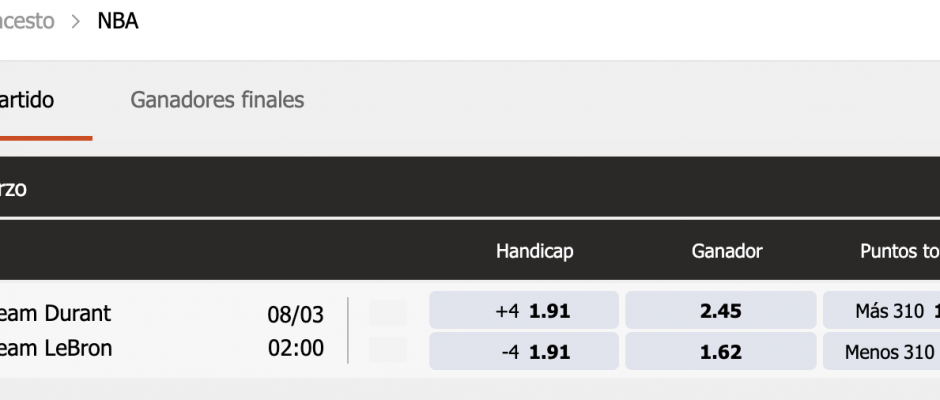This screenshot has height=400, width=940.
Task: Open Team Durant match details
Action: (x=55, y=313)
